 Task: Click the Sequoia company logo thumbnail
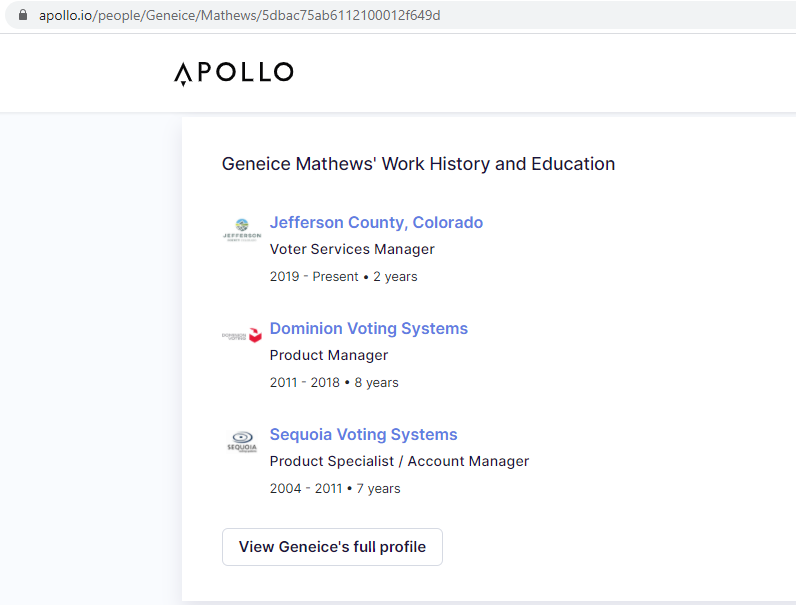click(242, 442)
